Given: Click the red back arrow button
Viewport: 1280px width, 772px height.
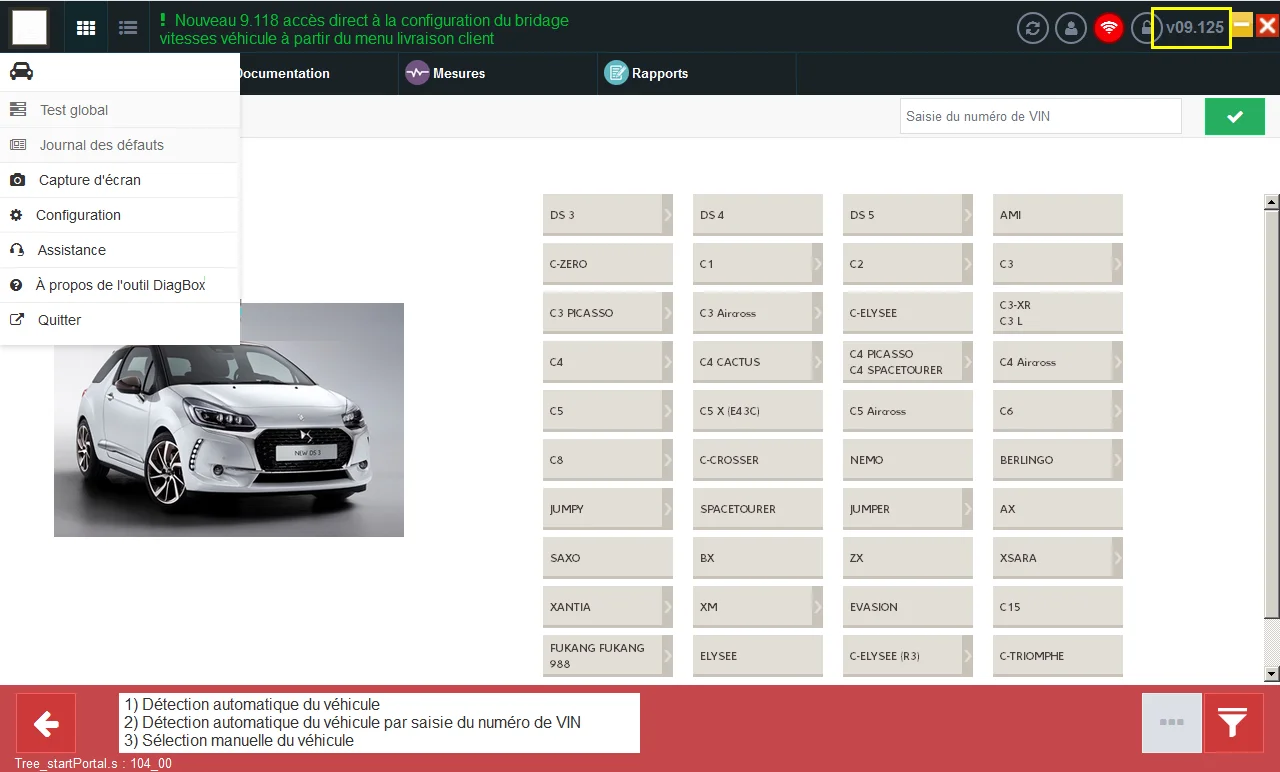Looking at the screenshot, I should (x=46, y=723).
